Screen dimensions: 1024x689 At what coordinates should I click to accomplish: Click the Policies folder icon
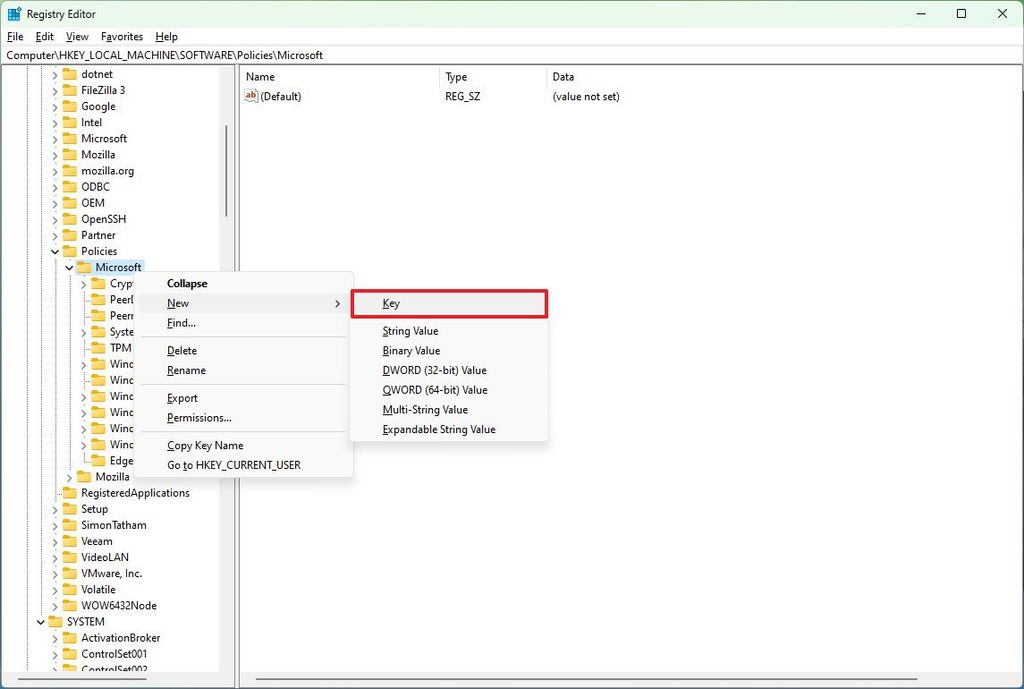[70, 251]
